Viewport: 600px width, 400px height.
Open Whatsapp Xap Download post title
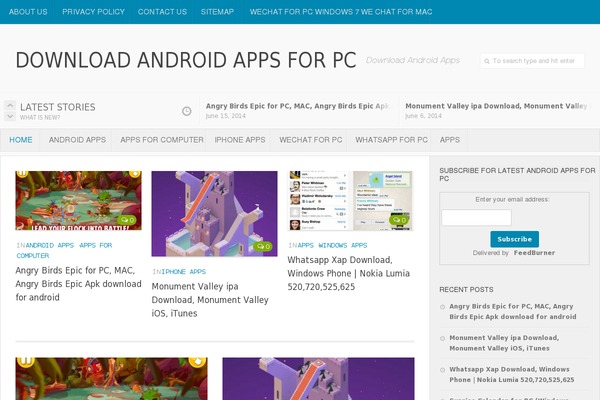click(349, 273)
